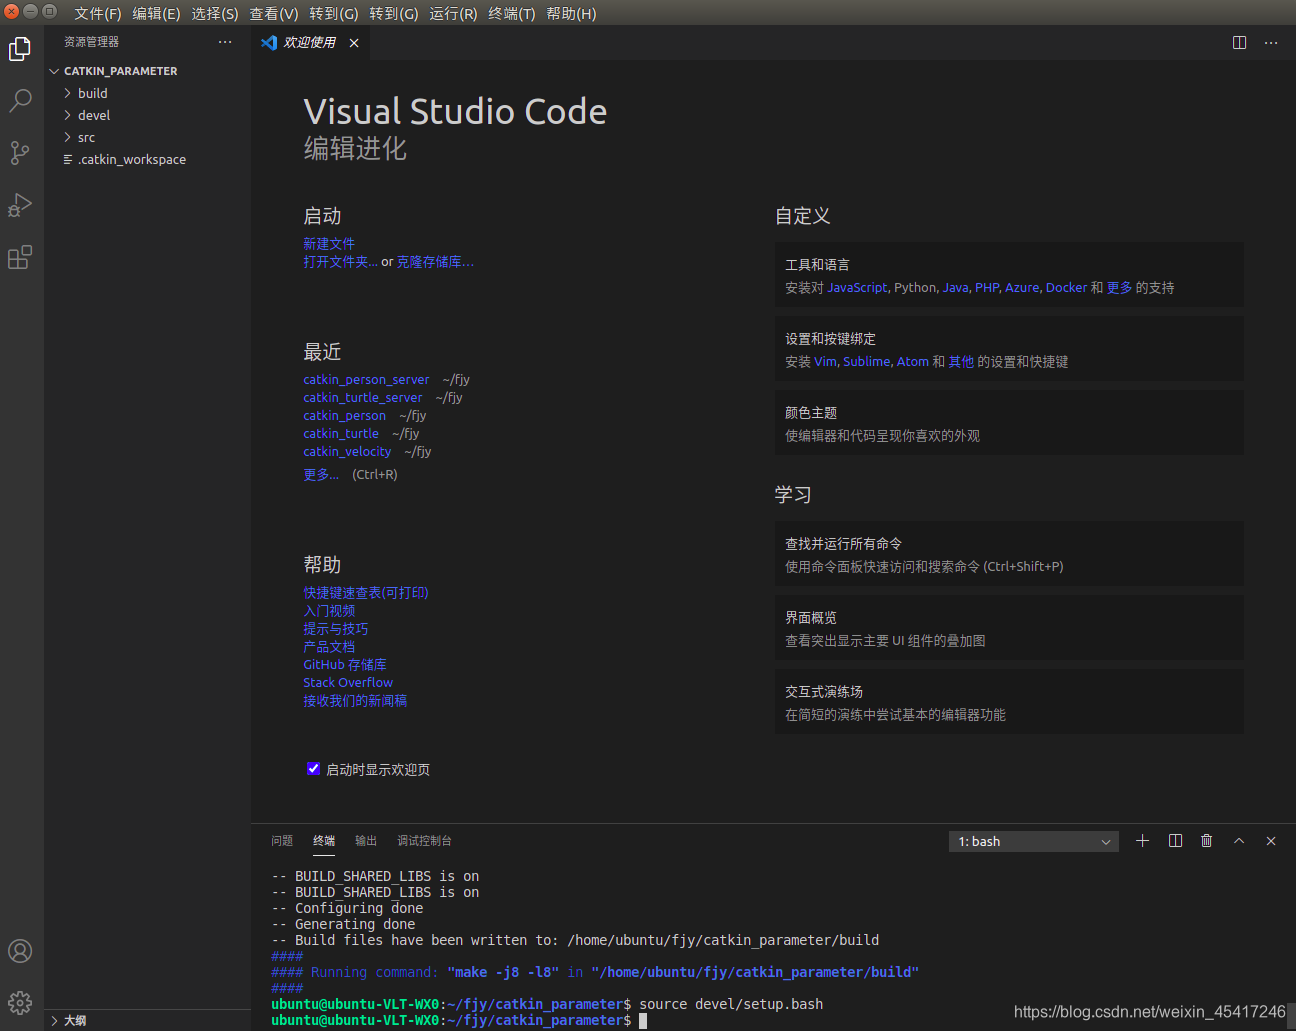Create a new terminal with plus icon
Screen dimensions: 1296x1031
pyautogui.click(x=1142, y=841)
